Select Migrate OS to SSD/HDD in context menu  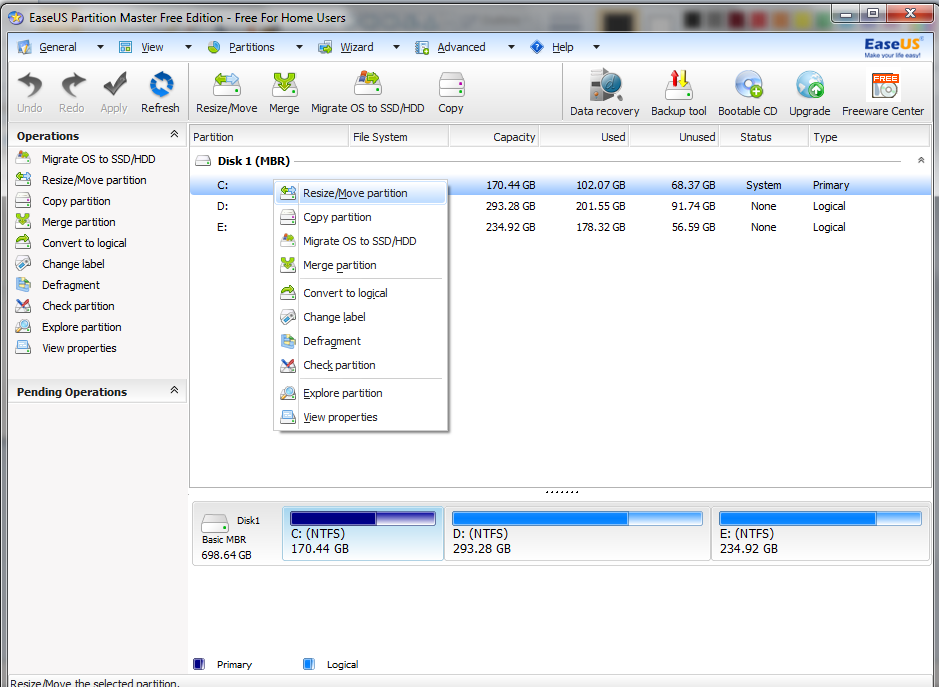pos(361,241)
